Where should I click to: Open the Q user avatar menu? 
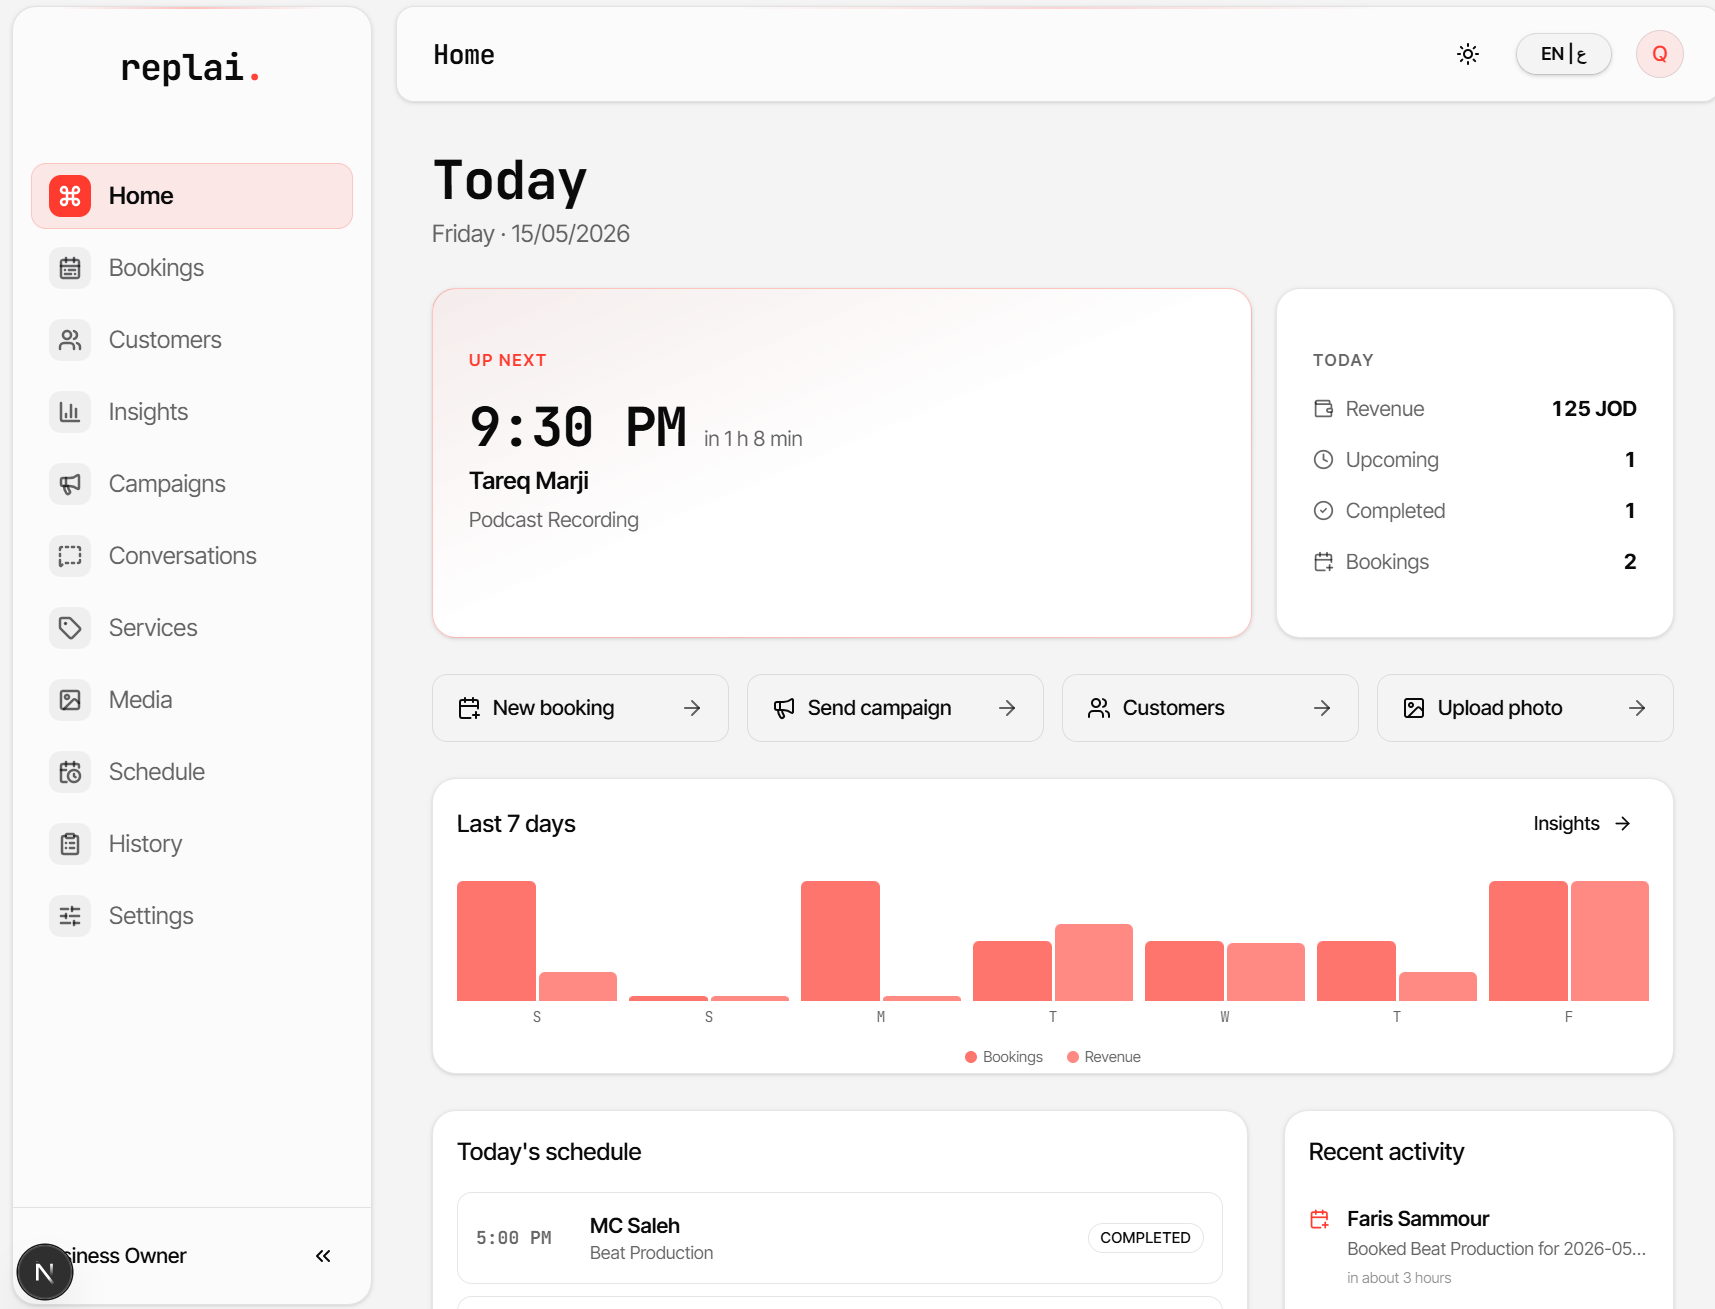point(1660,54)
